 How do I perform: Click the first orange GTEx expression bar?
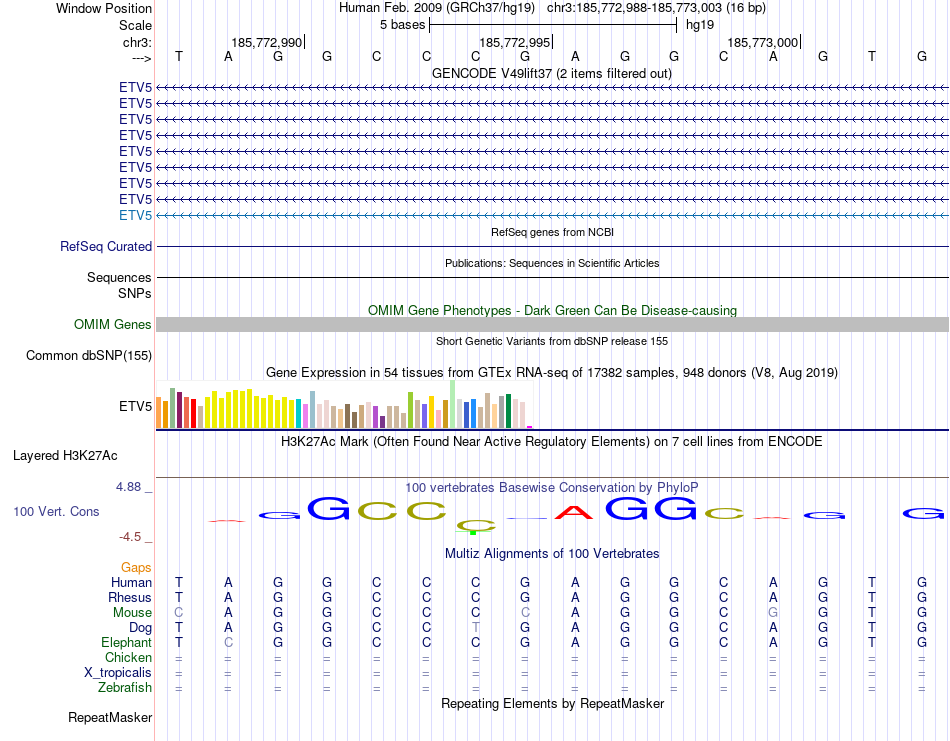tap(159, 413)
